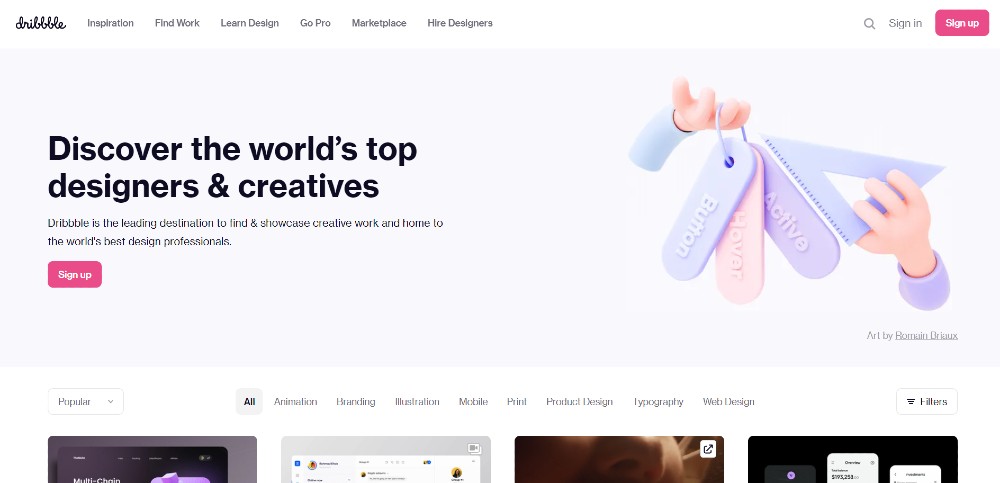Select the Animation category tab

(x=295, y=401)
